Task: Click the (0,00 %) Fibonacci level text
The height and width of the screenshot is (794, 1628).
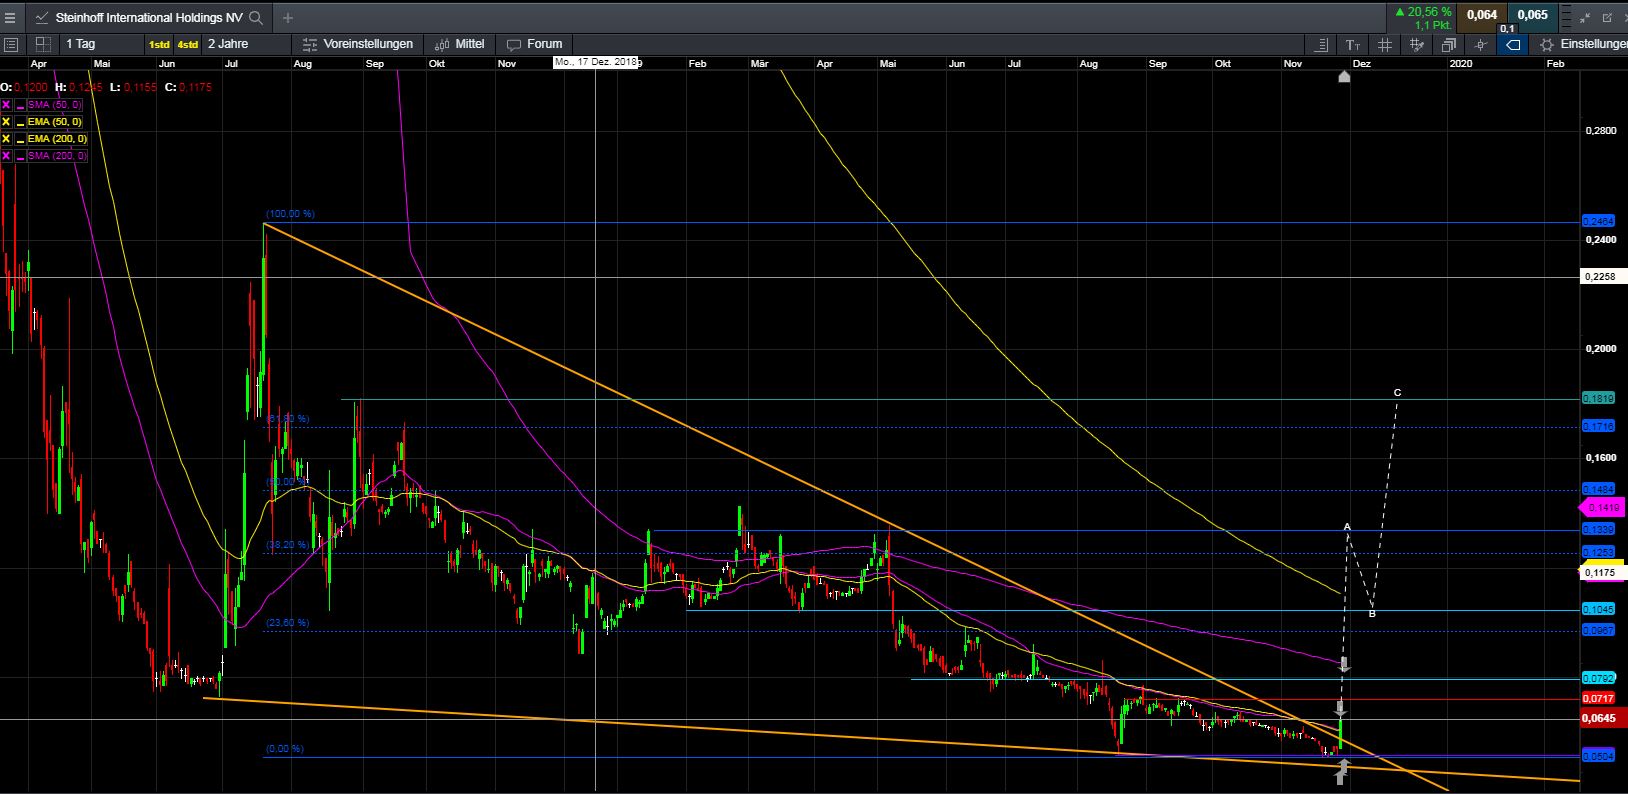Action: tap(284, 749)
